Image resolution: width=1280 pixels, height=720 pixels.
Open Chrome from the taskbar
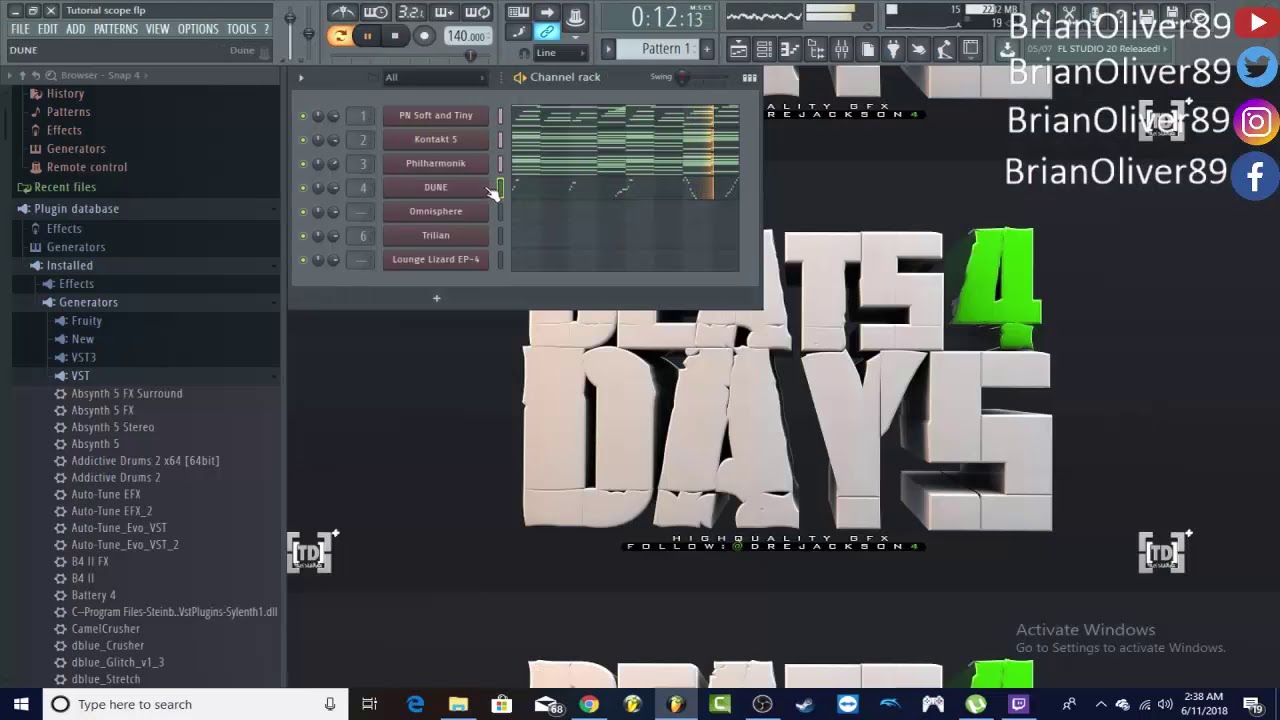(588, 704)
